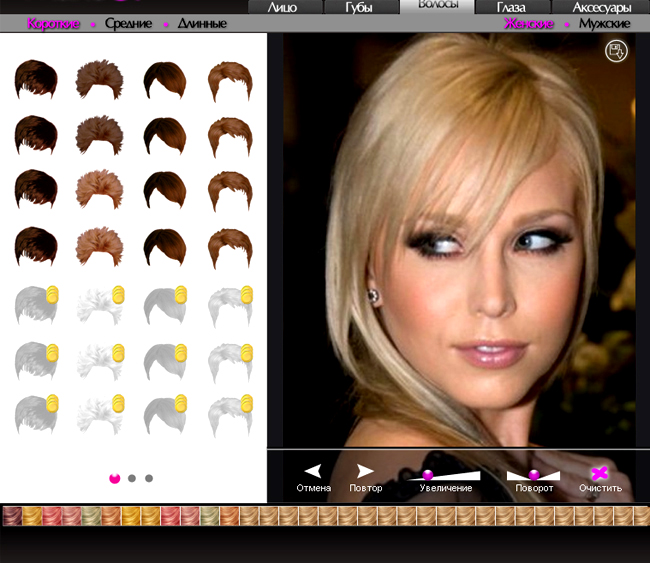The height and width of the screenshot is (563, 650).
Task: Switch to the Волосы tab
Action: (437, 6)
